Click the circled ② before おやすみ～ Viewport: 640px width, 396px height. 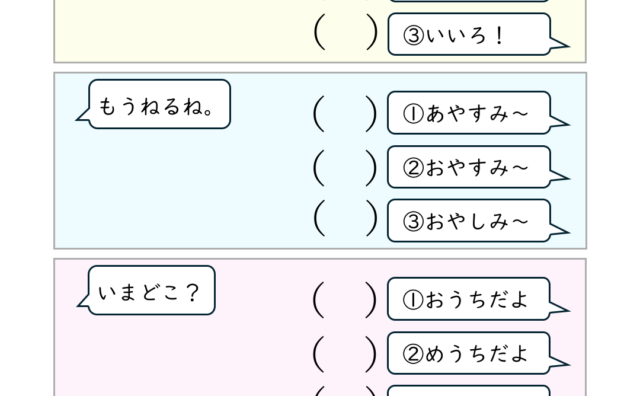click(x=413, y=168)
